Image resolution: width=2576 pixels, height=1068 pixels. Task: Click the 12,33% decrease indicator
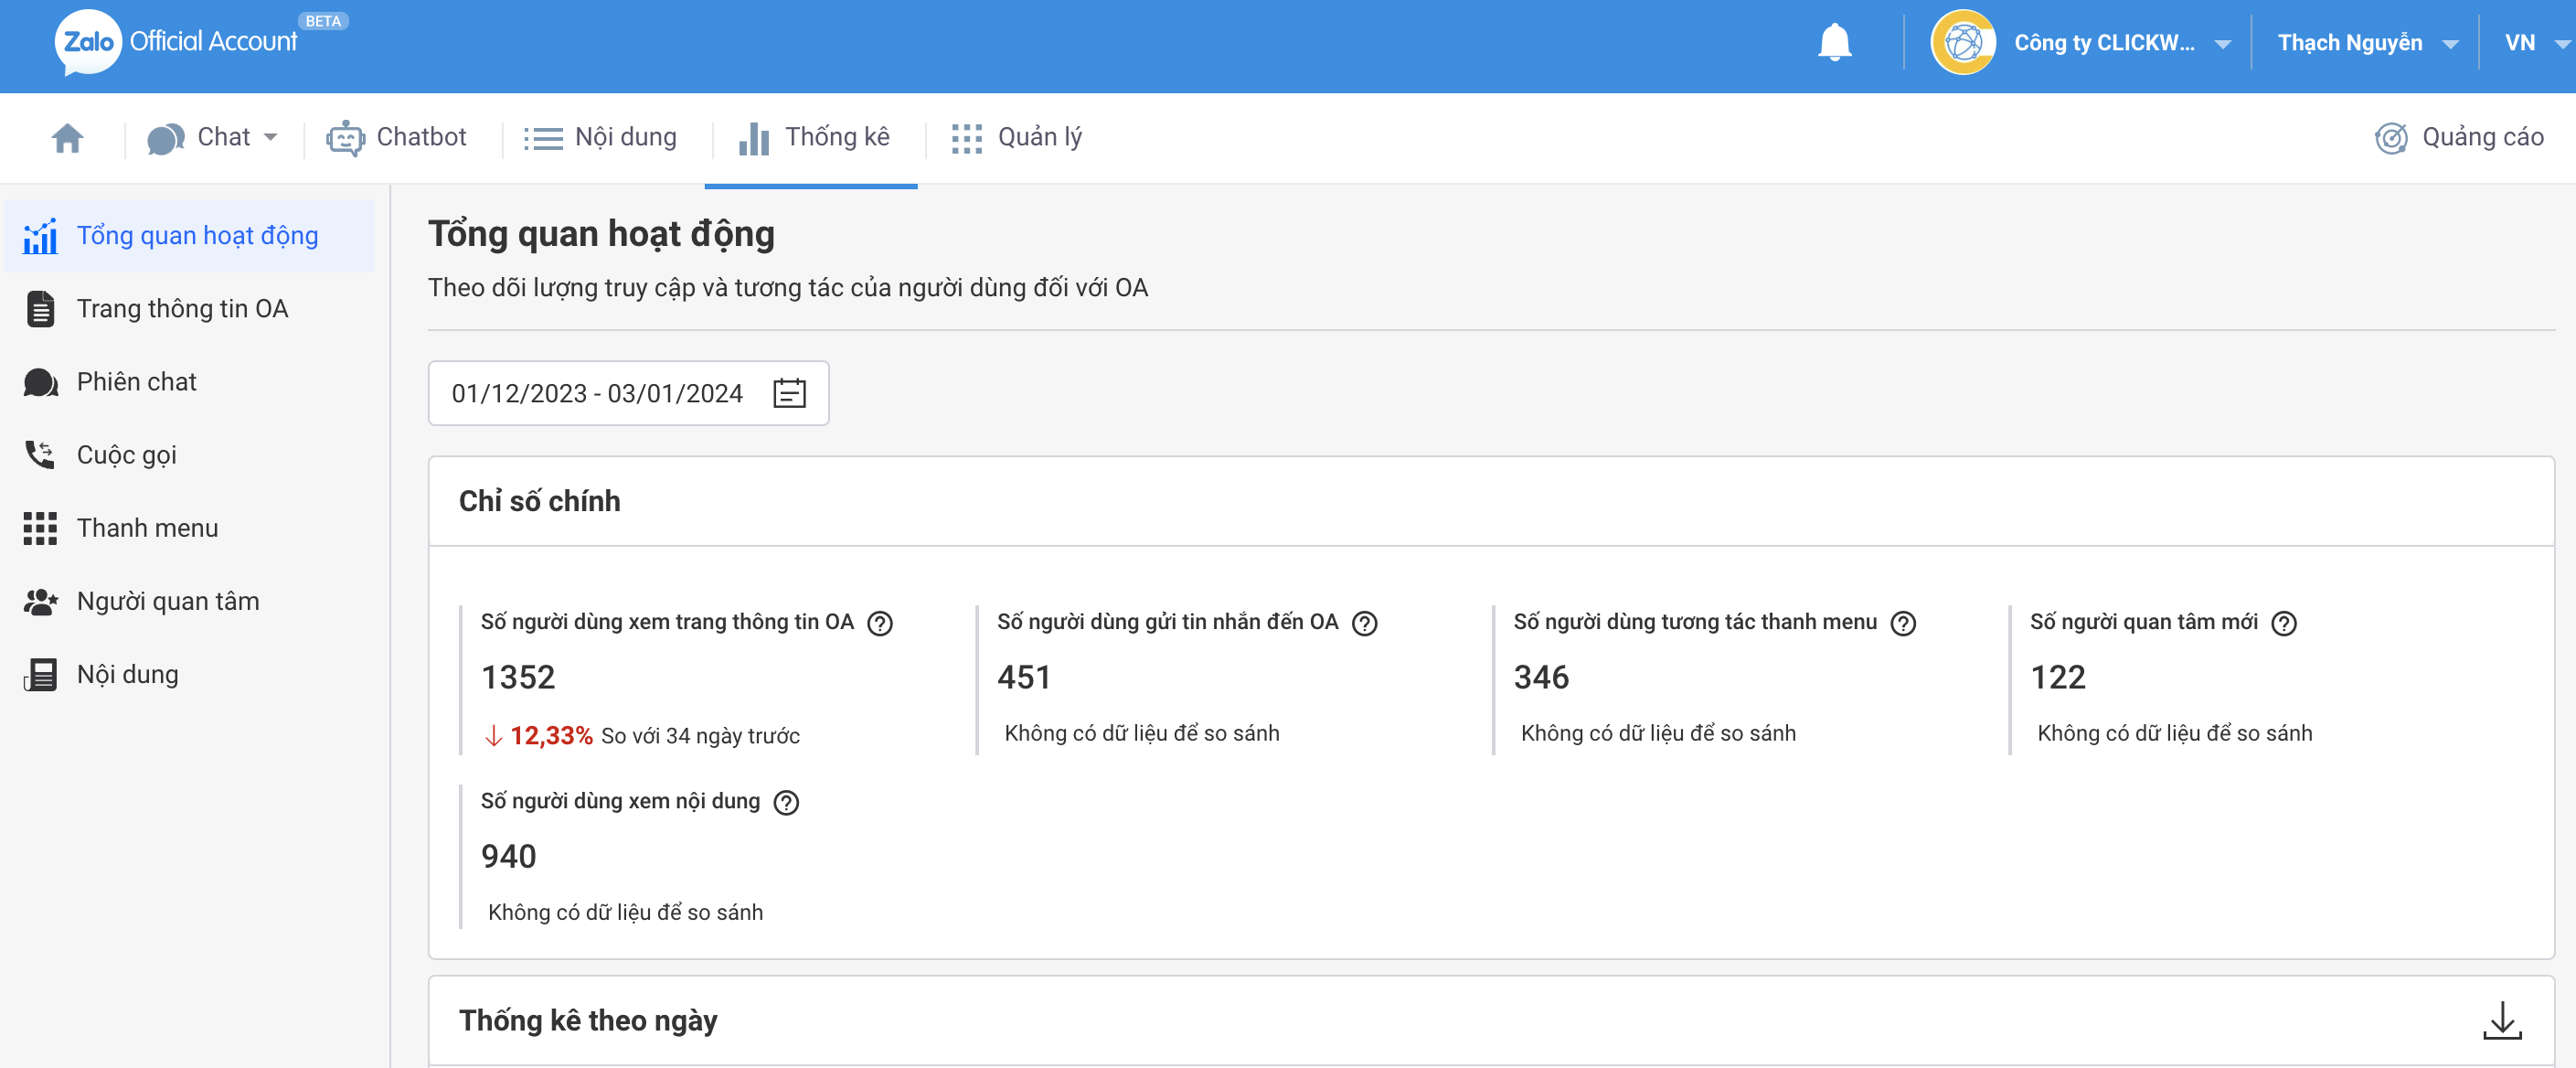coord(539,736)
